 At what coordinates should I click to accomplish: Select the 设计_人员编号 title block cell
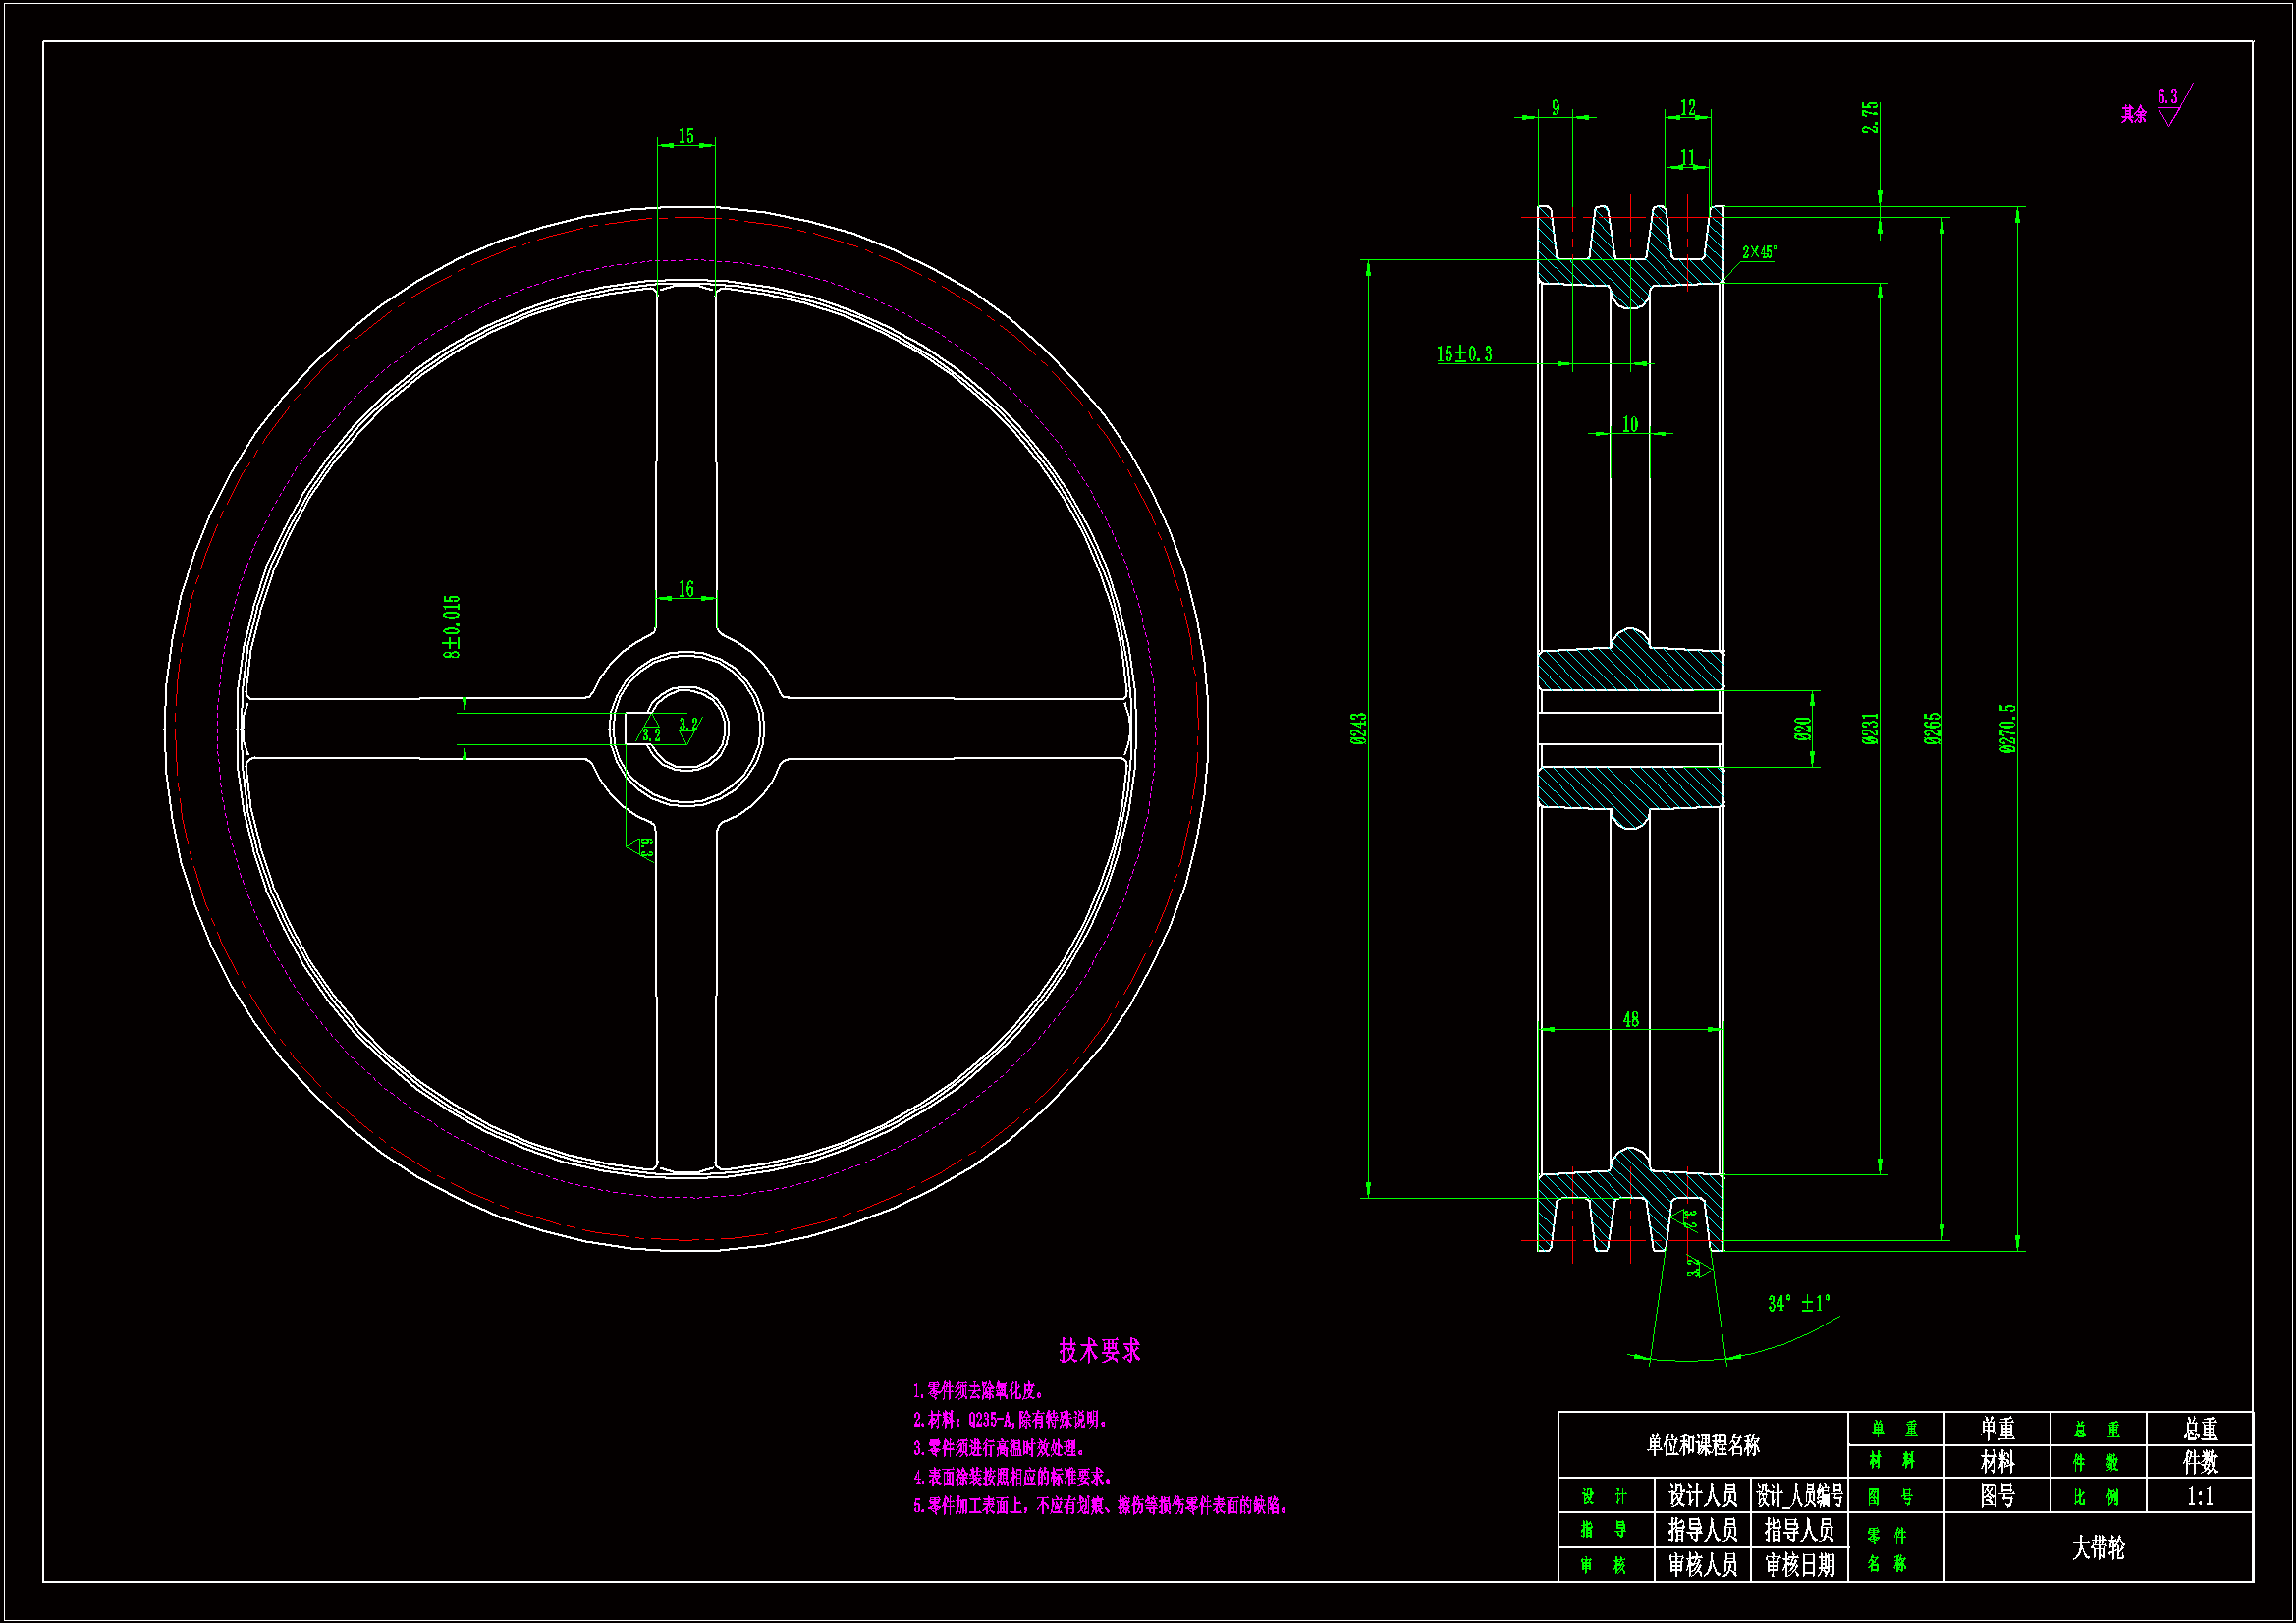pos(1799,1496)
